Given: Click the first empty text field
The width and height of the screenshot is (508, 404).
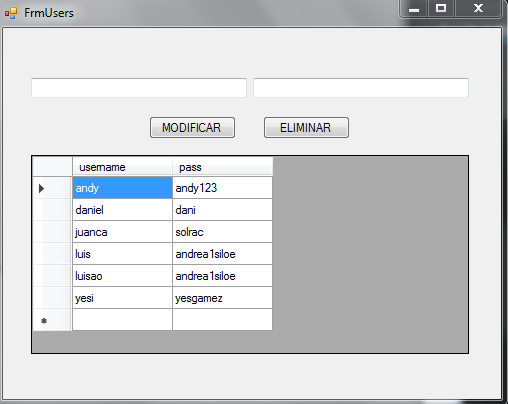Looking at the screenshot, I should tap(139, 88).
